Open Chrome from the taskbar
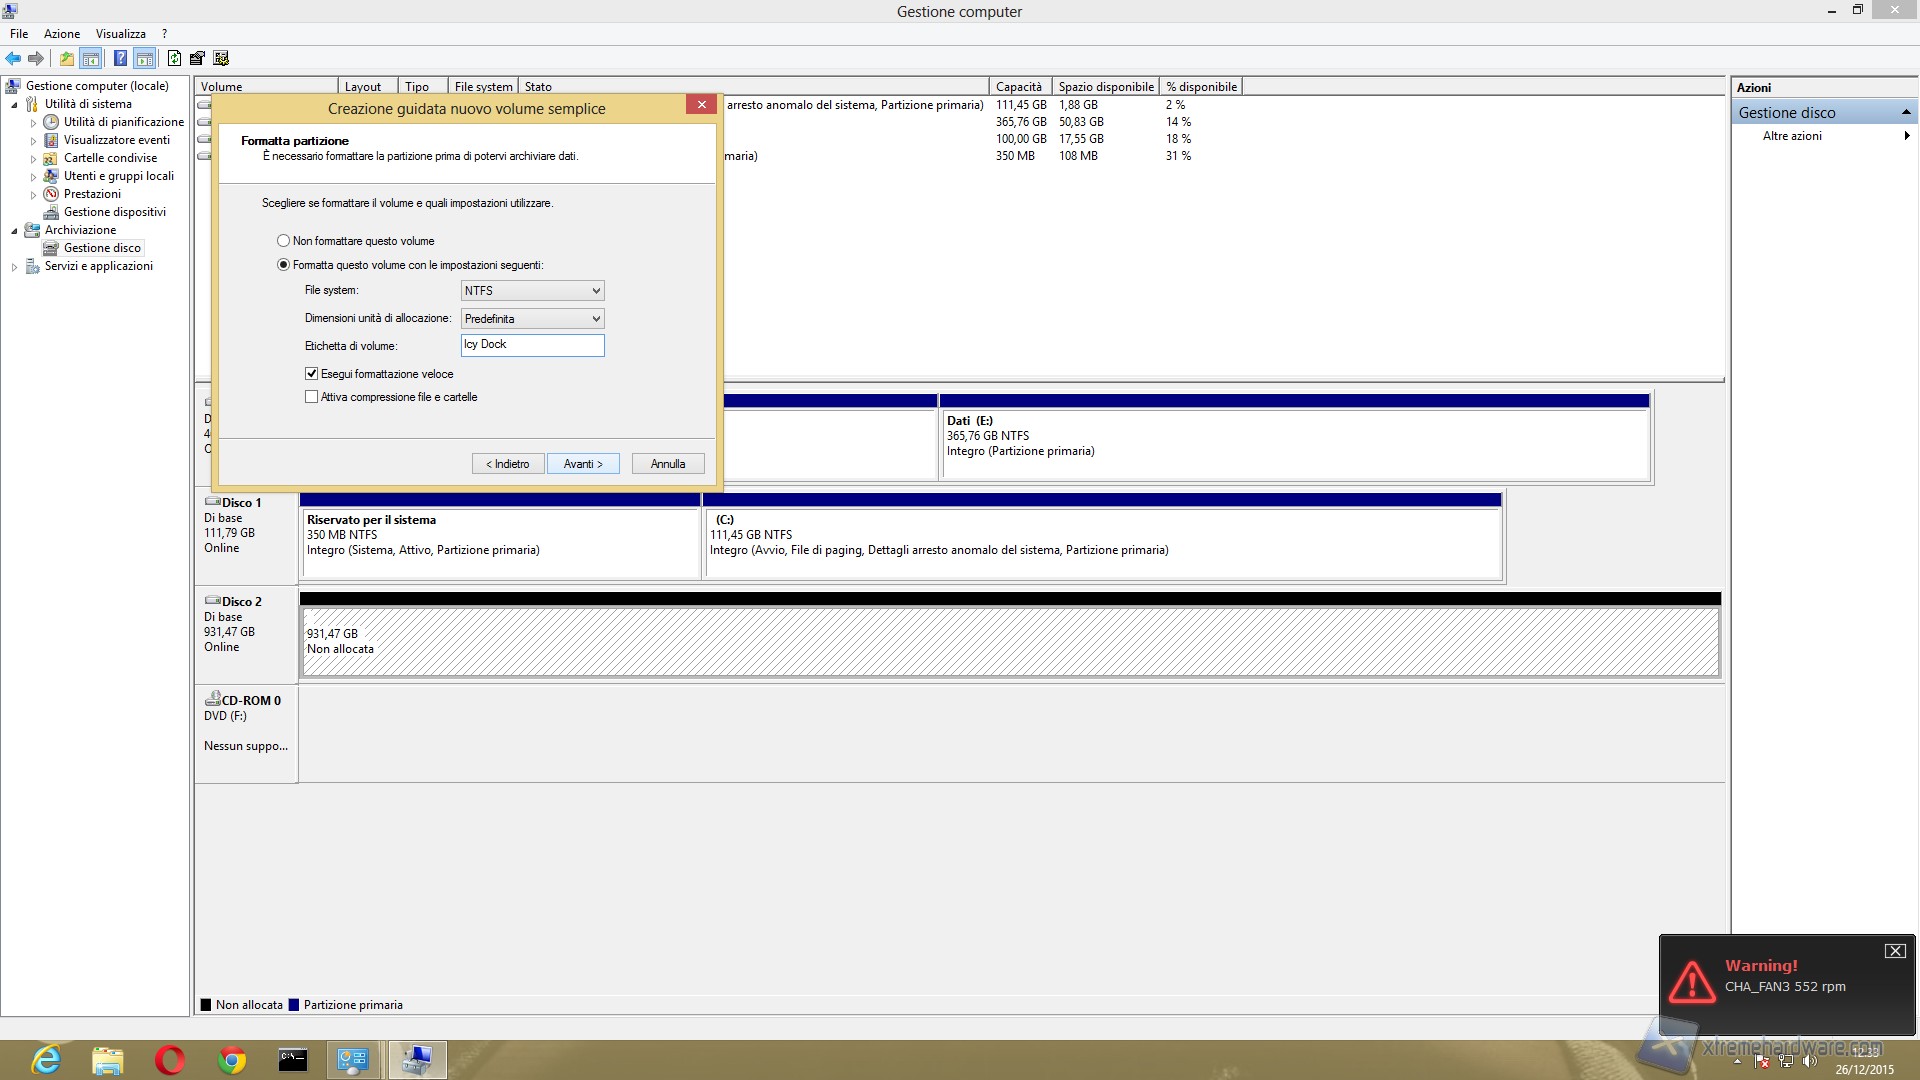 click(231, 1060)
